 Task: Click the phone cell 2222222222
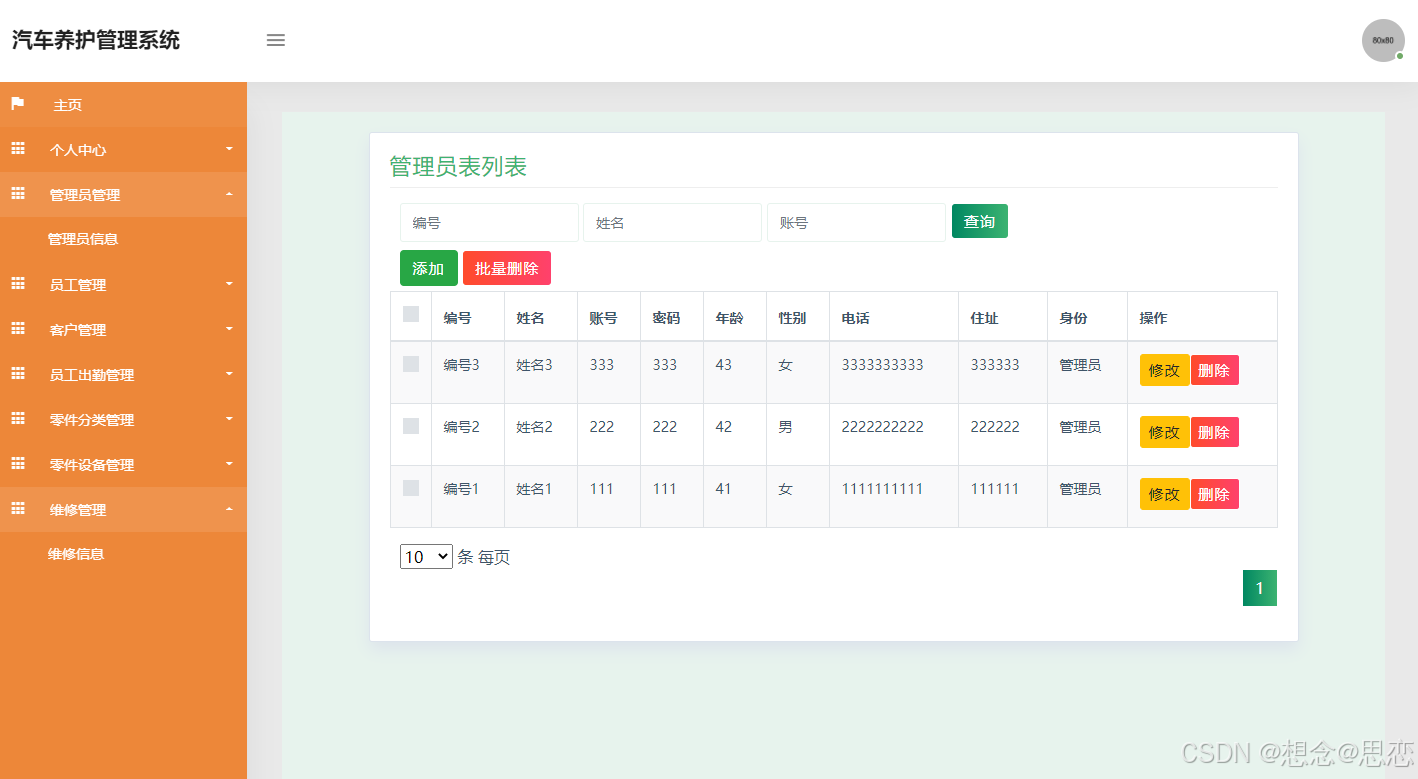coord(883,427)
